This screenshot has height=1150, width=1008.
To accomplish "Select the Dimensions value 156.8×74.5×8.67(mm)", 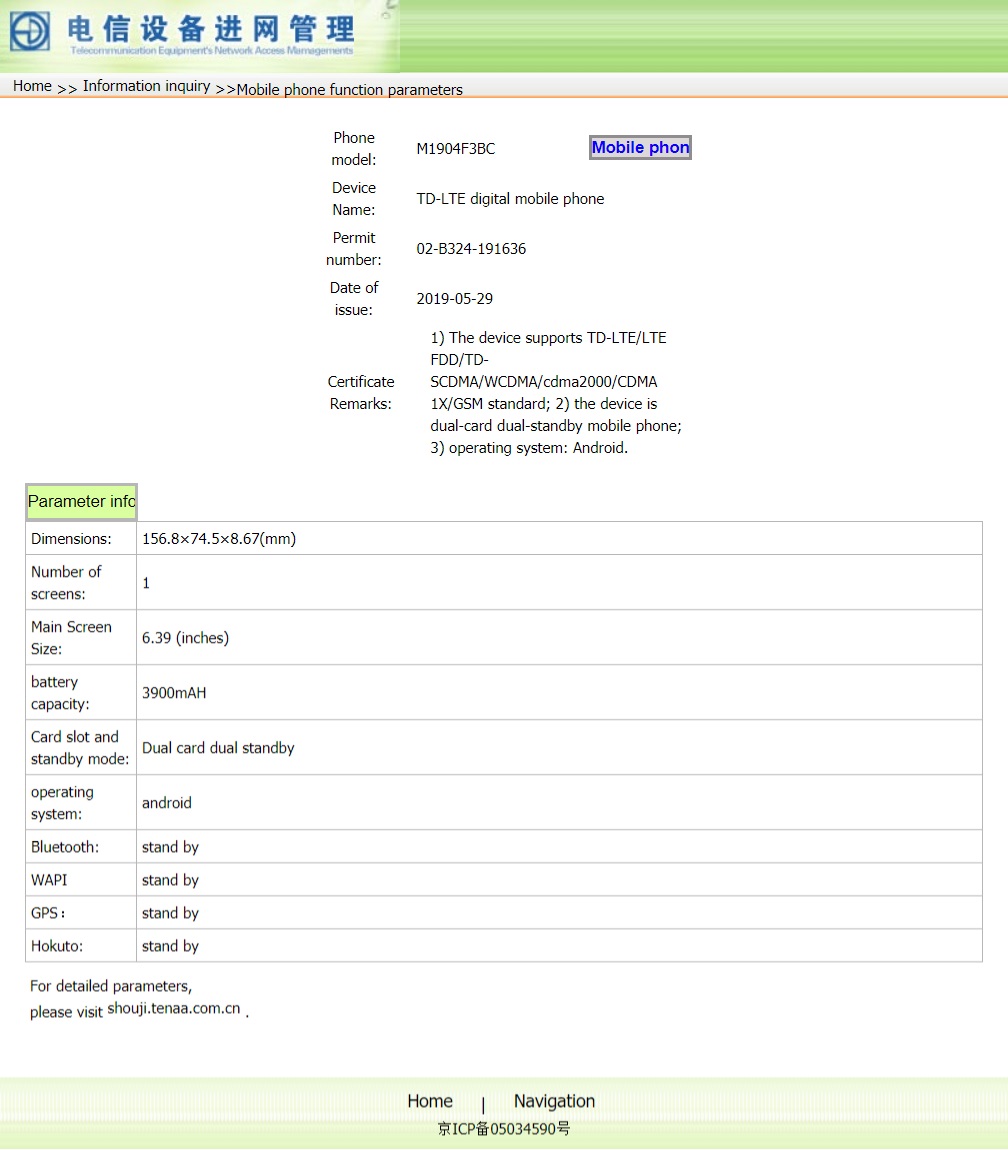I will coord(219,539).
